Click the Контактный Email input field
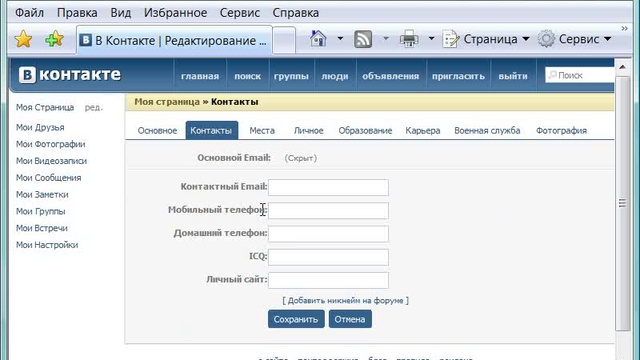This screenshot has width=640, height=360. (x=328, y=187)
